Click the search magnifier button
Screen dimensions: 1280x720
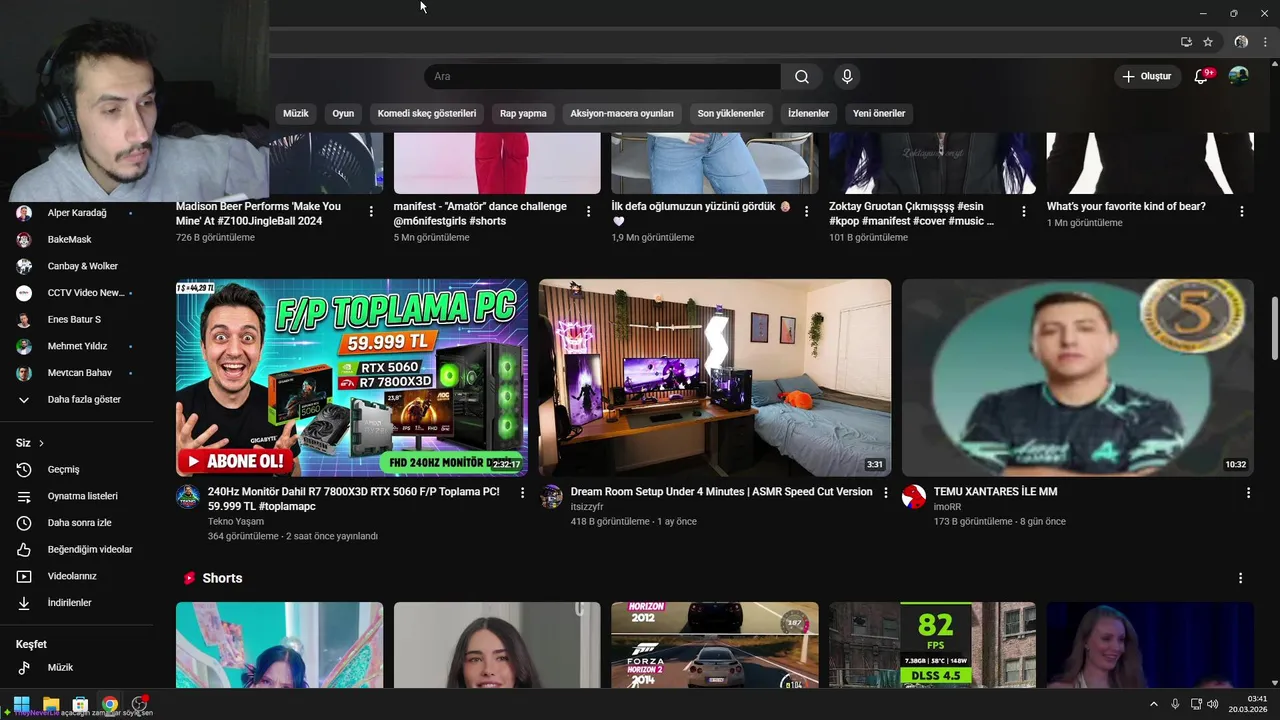tap(802, 77)
